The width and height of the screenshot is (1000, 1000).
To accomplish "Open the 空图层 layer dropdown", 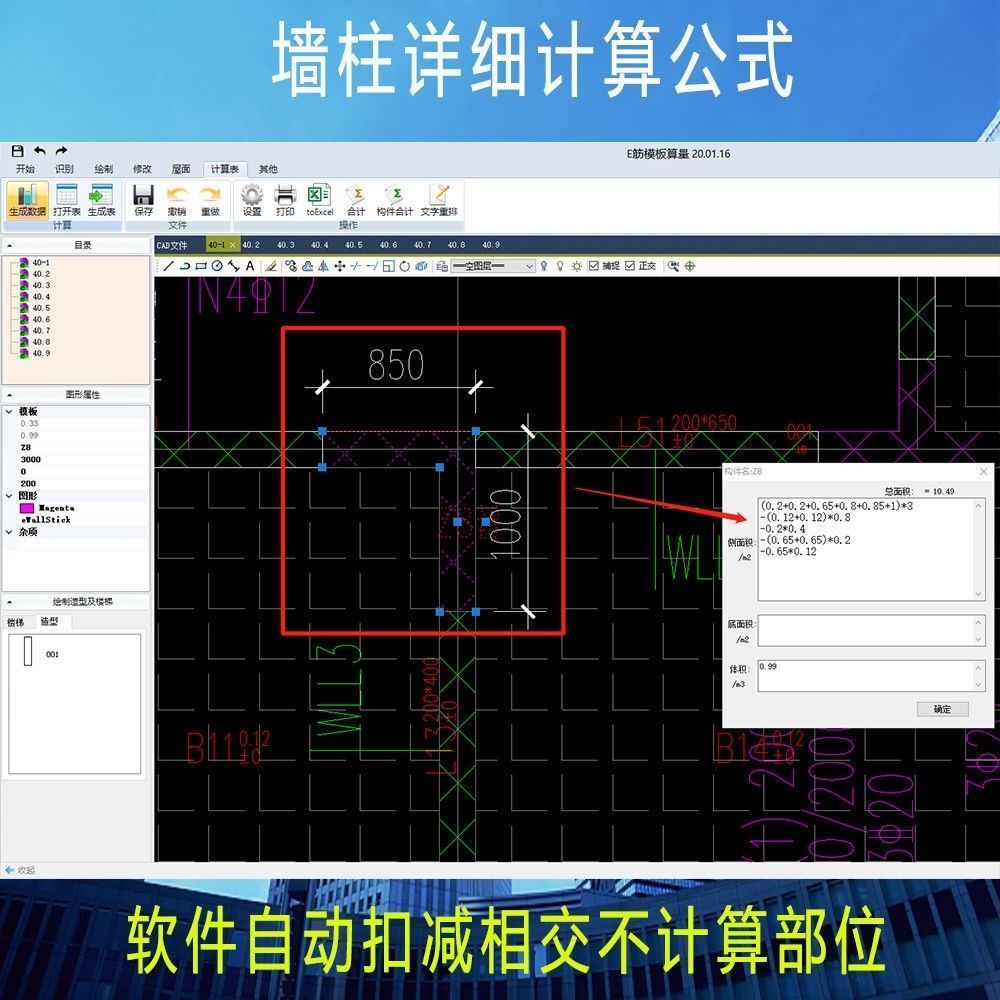I will pos(493,266).
